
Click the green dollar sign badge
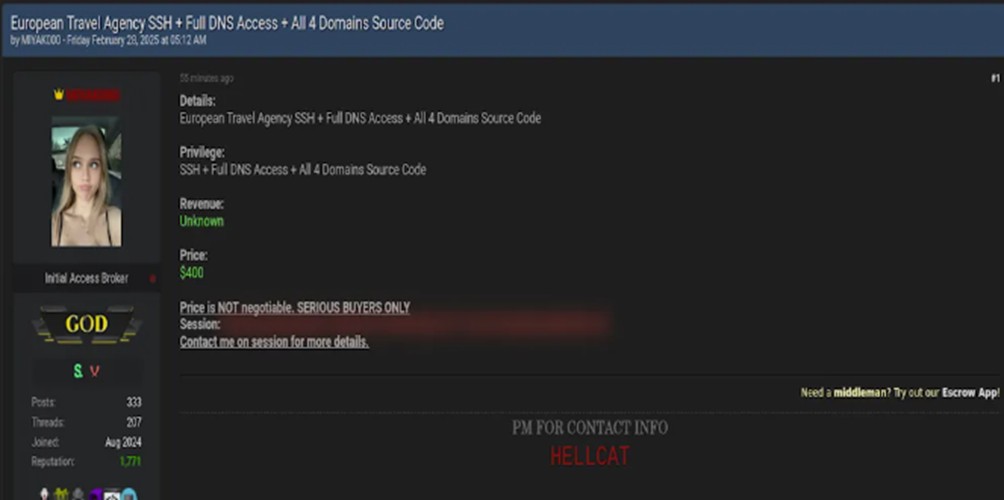(x=78, y=371)
